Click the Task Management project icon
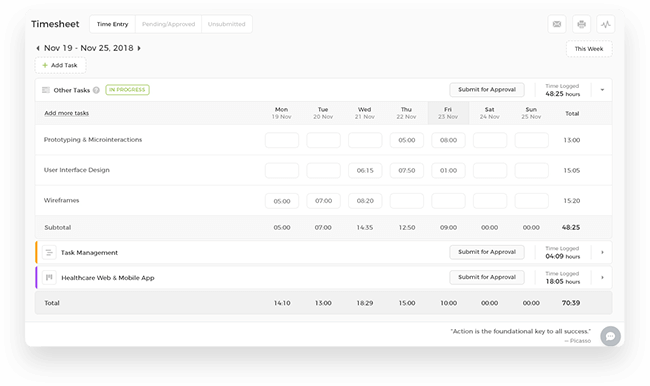650x386 pixels. pyautogui.click(x=49, y=252)
